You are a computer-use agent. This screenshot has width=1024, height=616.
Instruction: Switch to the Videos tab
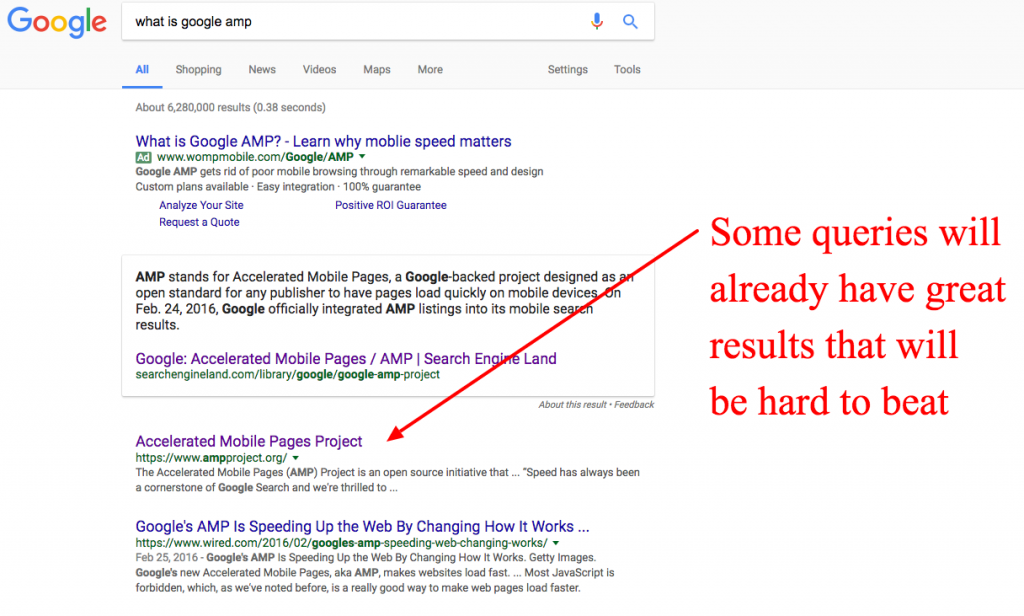click(x=319, y=69)
